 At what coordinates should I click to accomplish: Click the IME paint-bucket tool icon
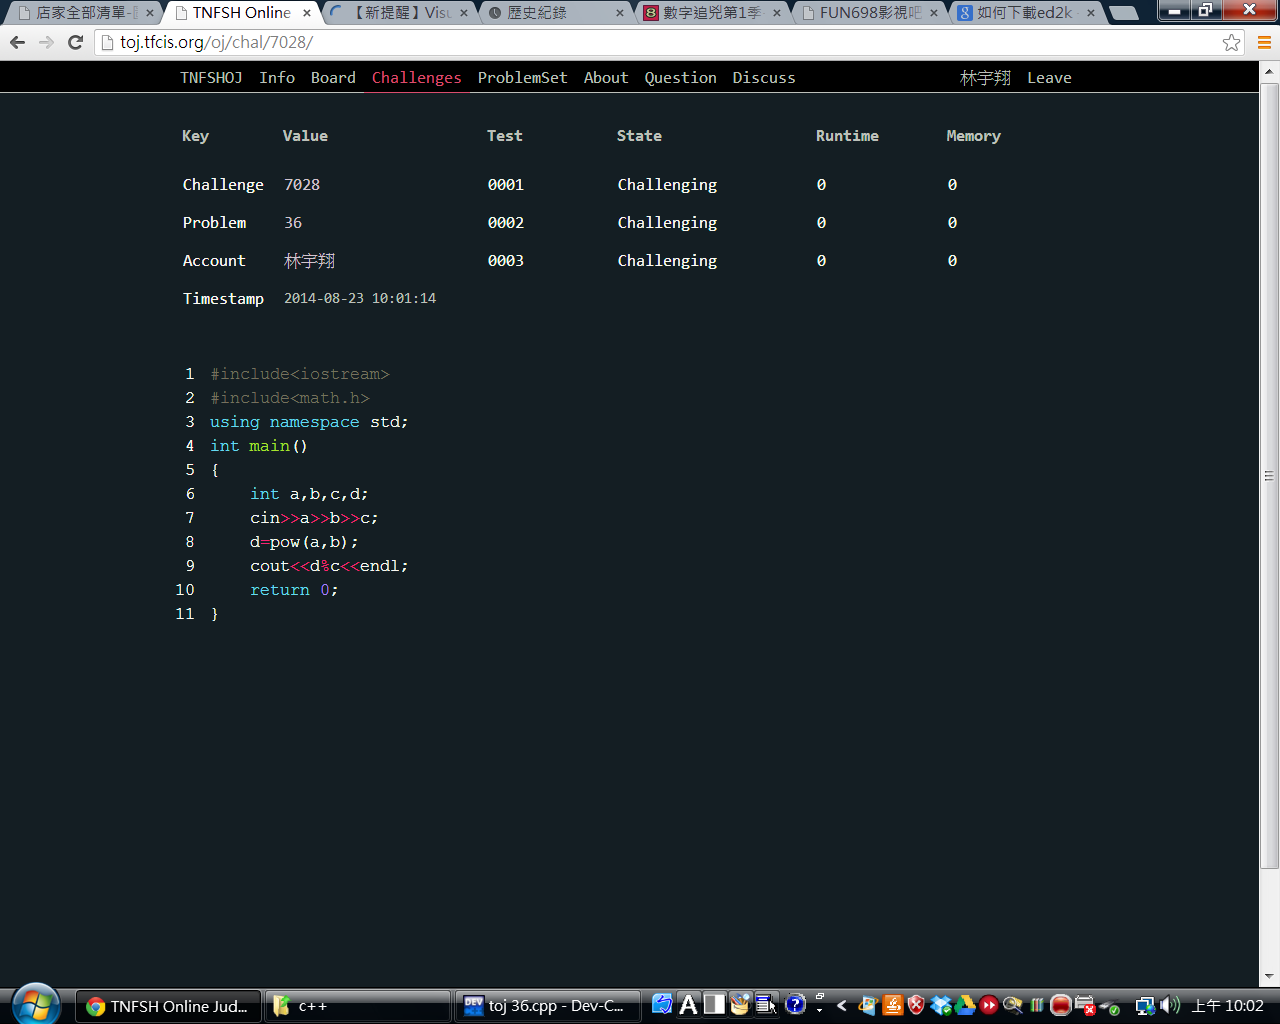tap(740, 1005)
